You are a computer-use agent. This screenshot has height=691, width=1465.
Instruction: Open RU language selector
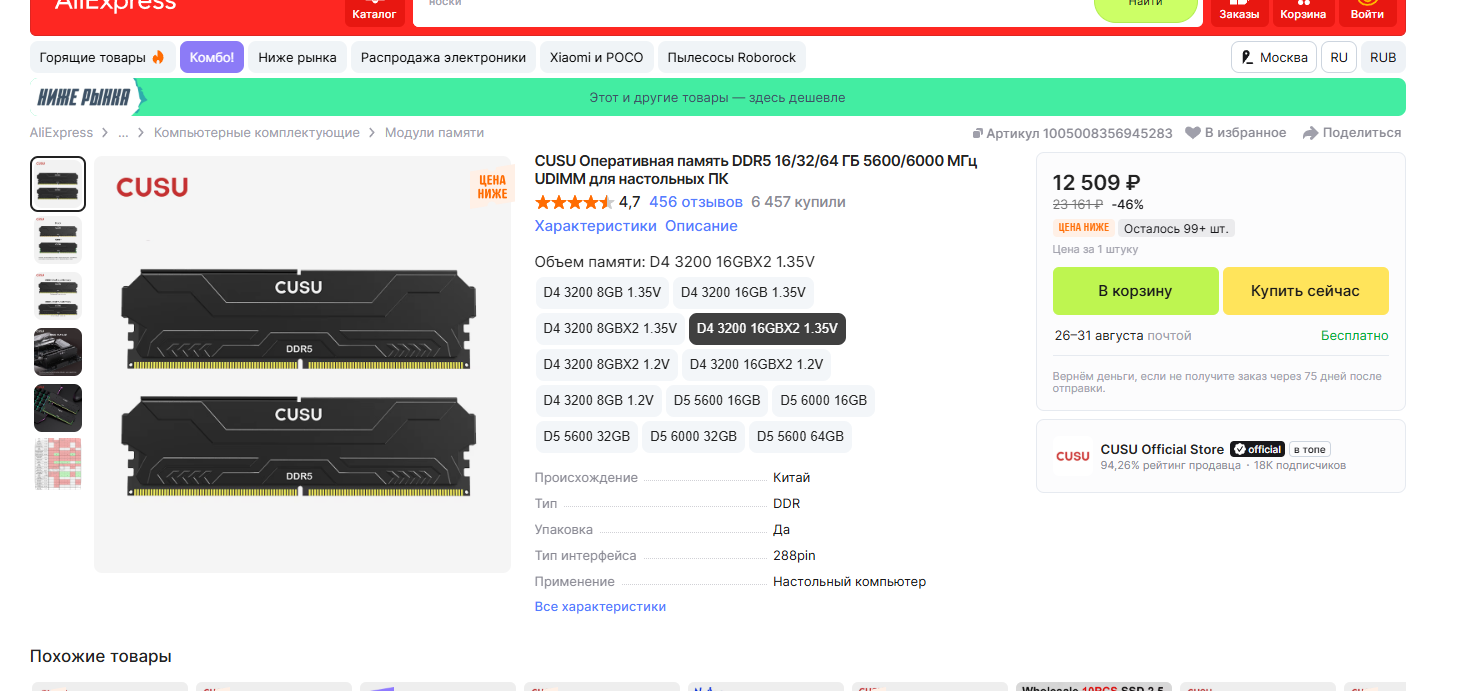point(1339,57)
